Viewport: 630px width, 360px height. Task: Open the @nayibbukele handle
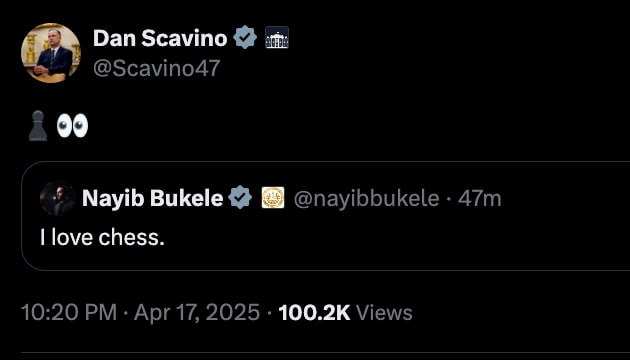[x=366, y=198]
